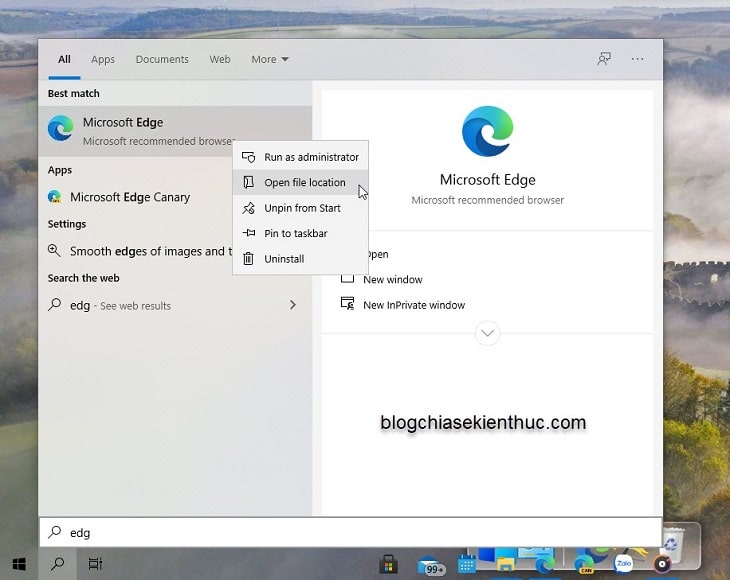
Task: Open the round music app icon on taskbar
Action: pyautogui.click(x=662, y=564)
